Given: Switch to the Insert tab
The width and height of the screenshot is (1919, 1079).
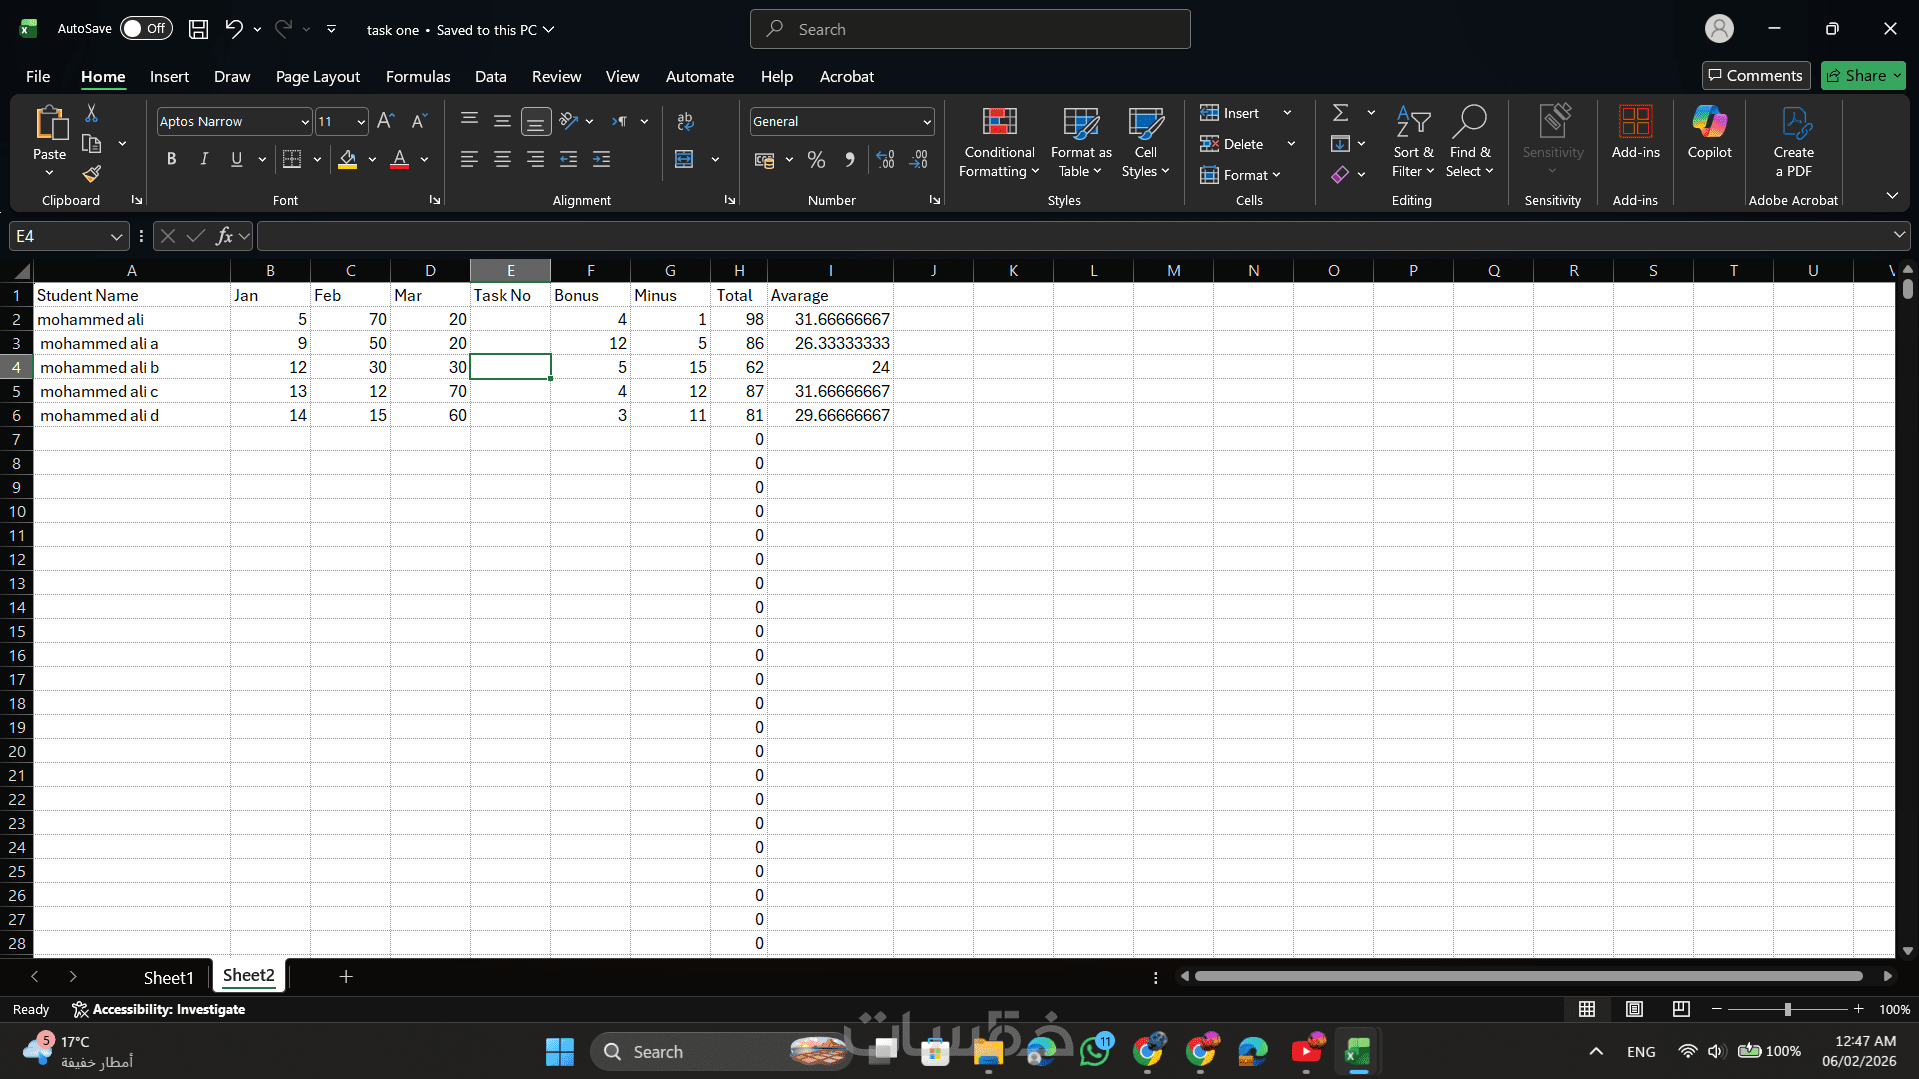Looking at the screenshot, I should point(169,77).
